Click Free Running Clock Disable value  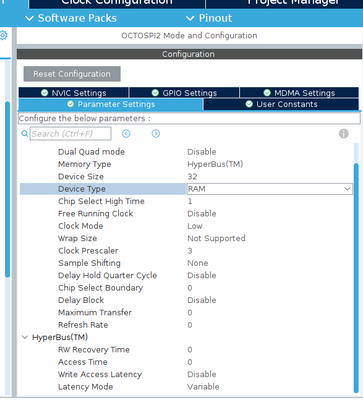(x=202, y=214)
